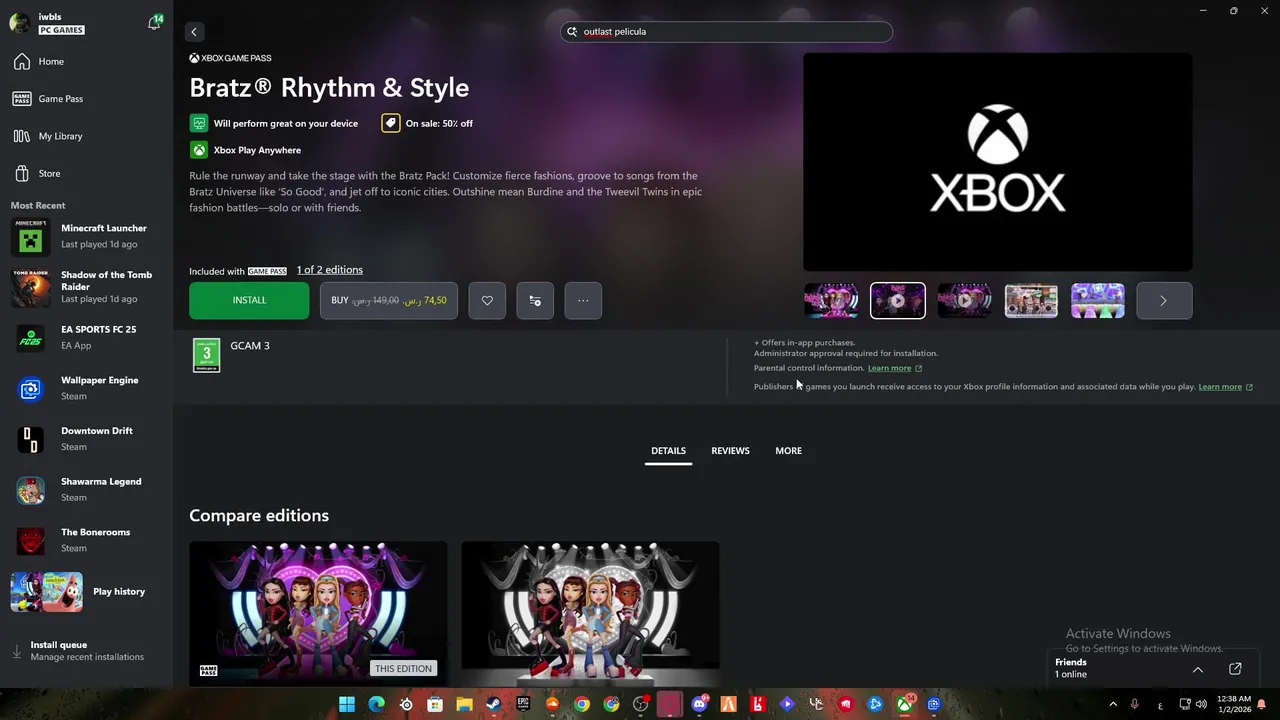Click the iwbls profile avatar

[x=20, y=24]
